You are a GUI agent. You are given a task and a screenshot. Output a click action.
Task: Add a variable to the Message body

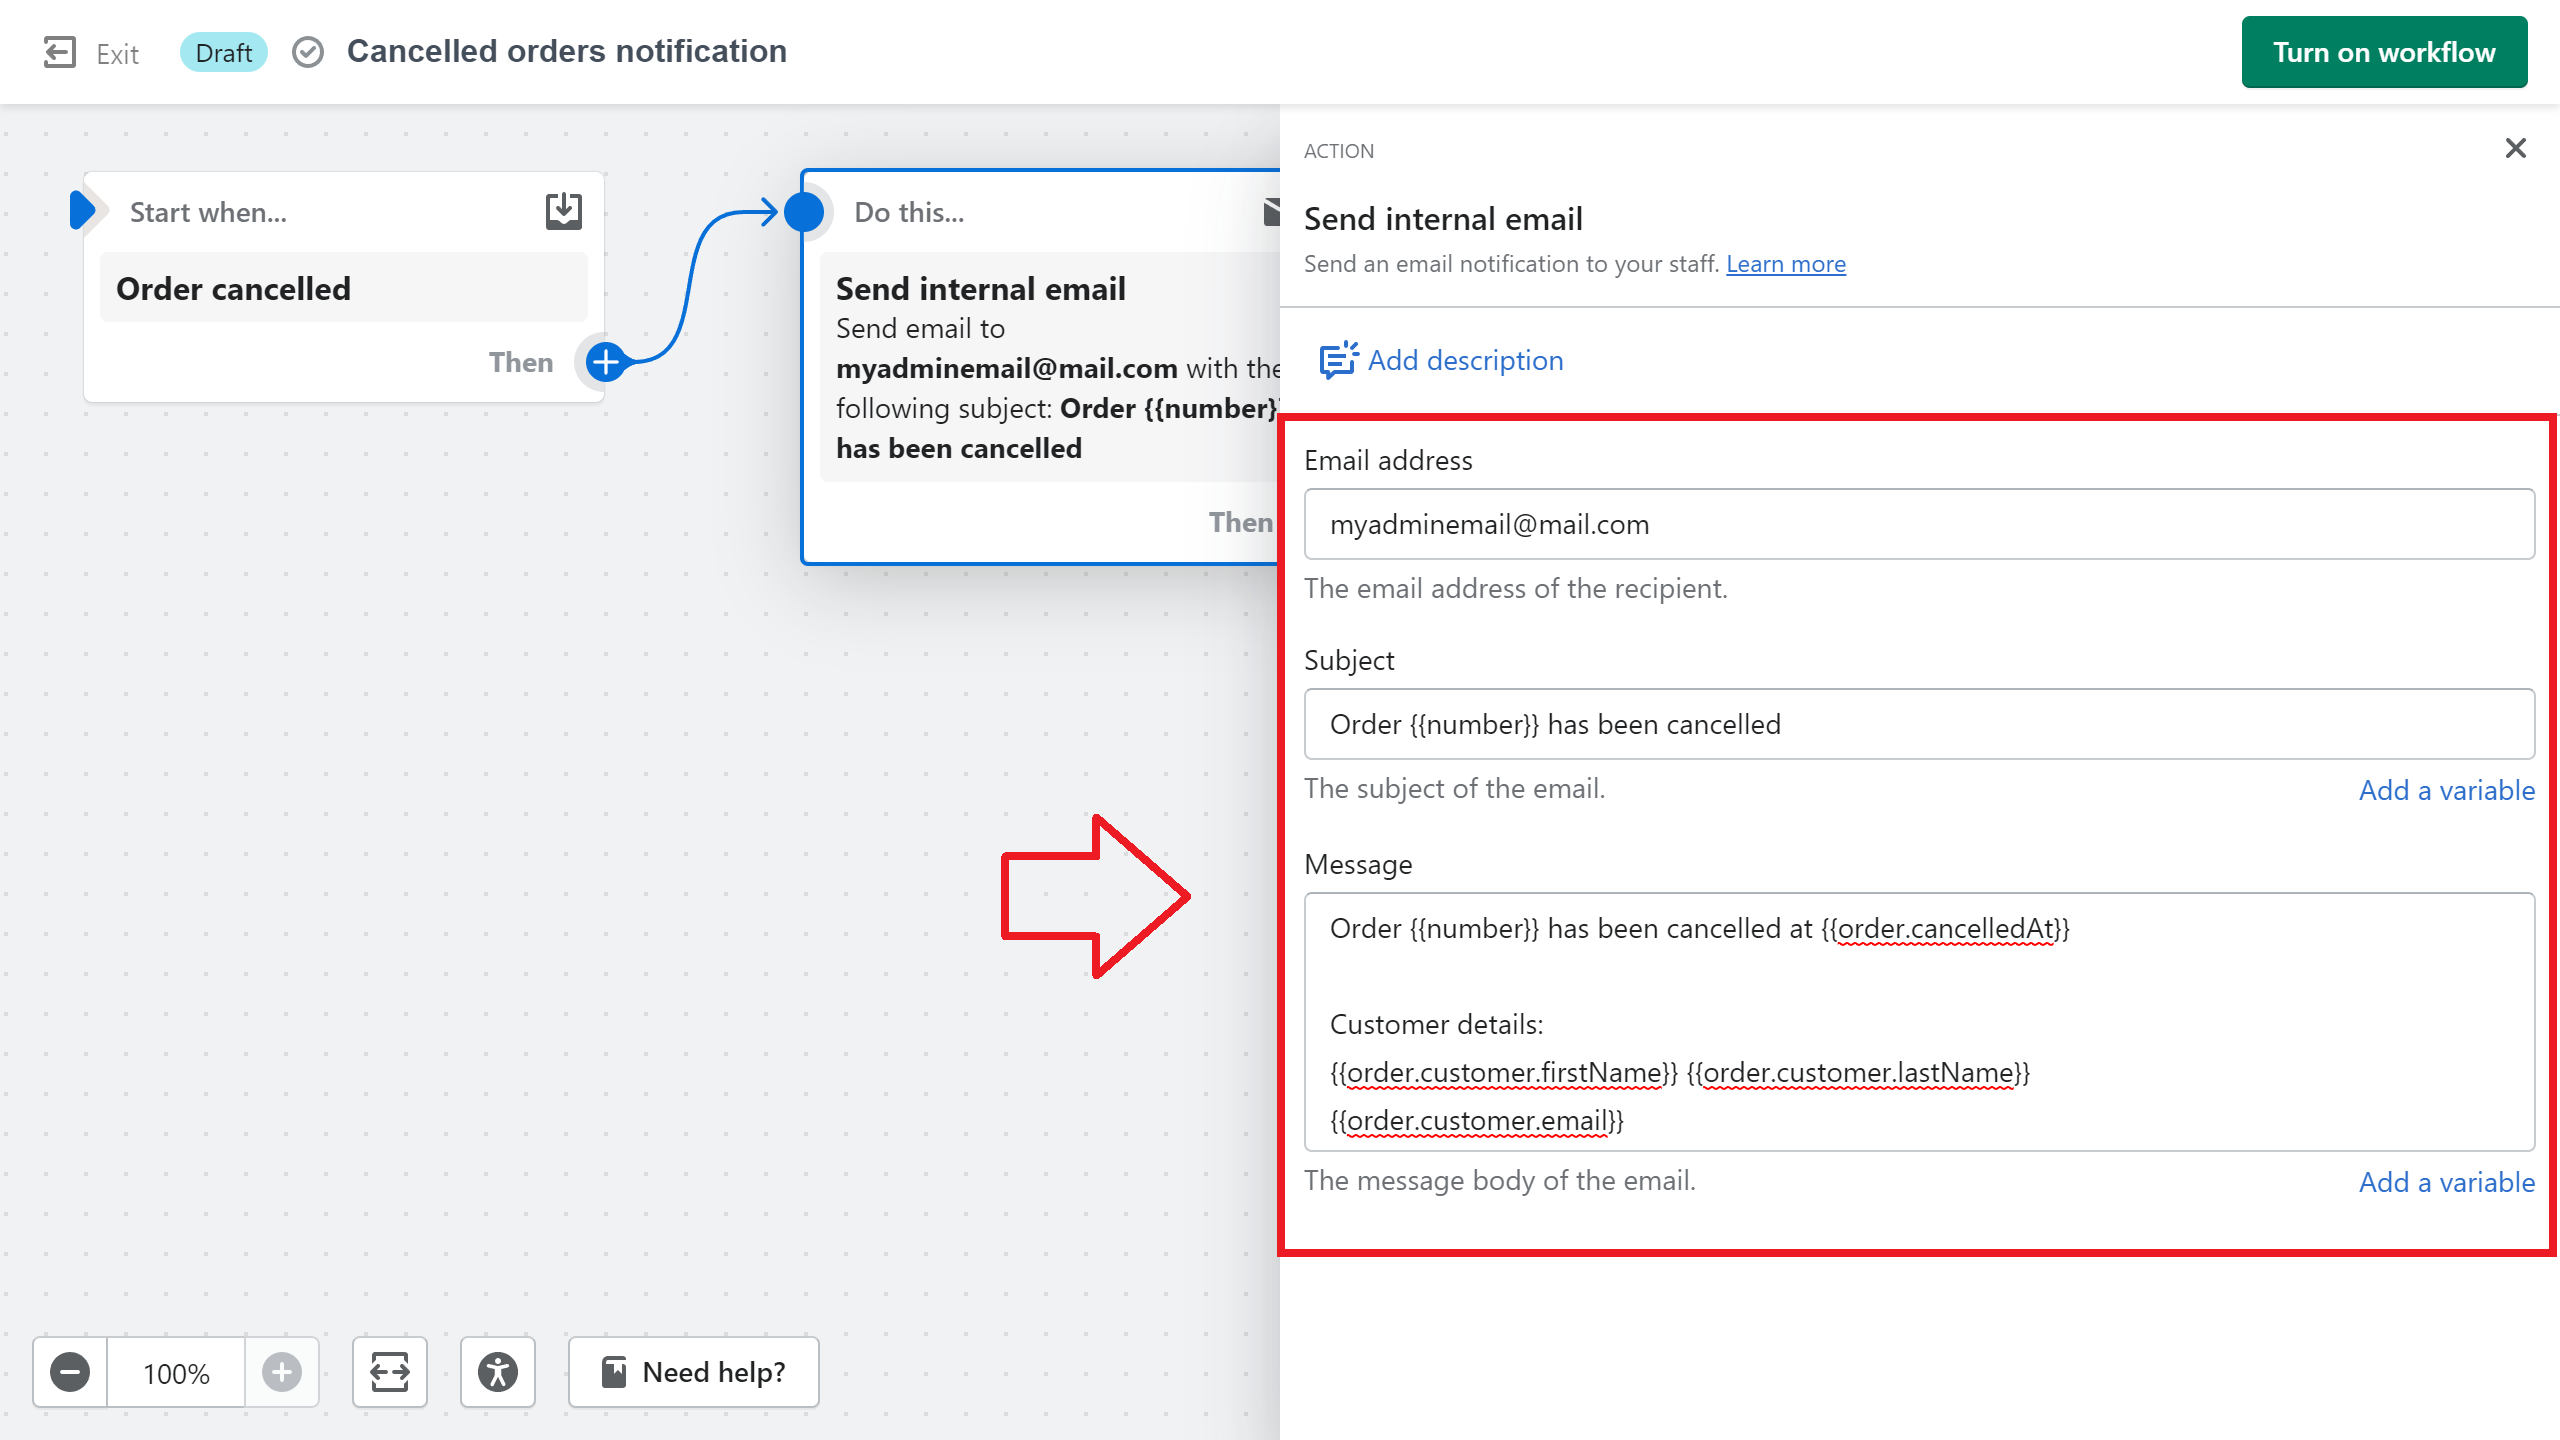click(2446, 1182)
